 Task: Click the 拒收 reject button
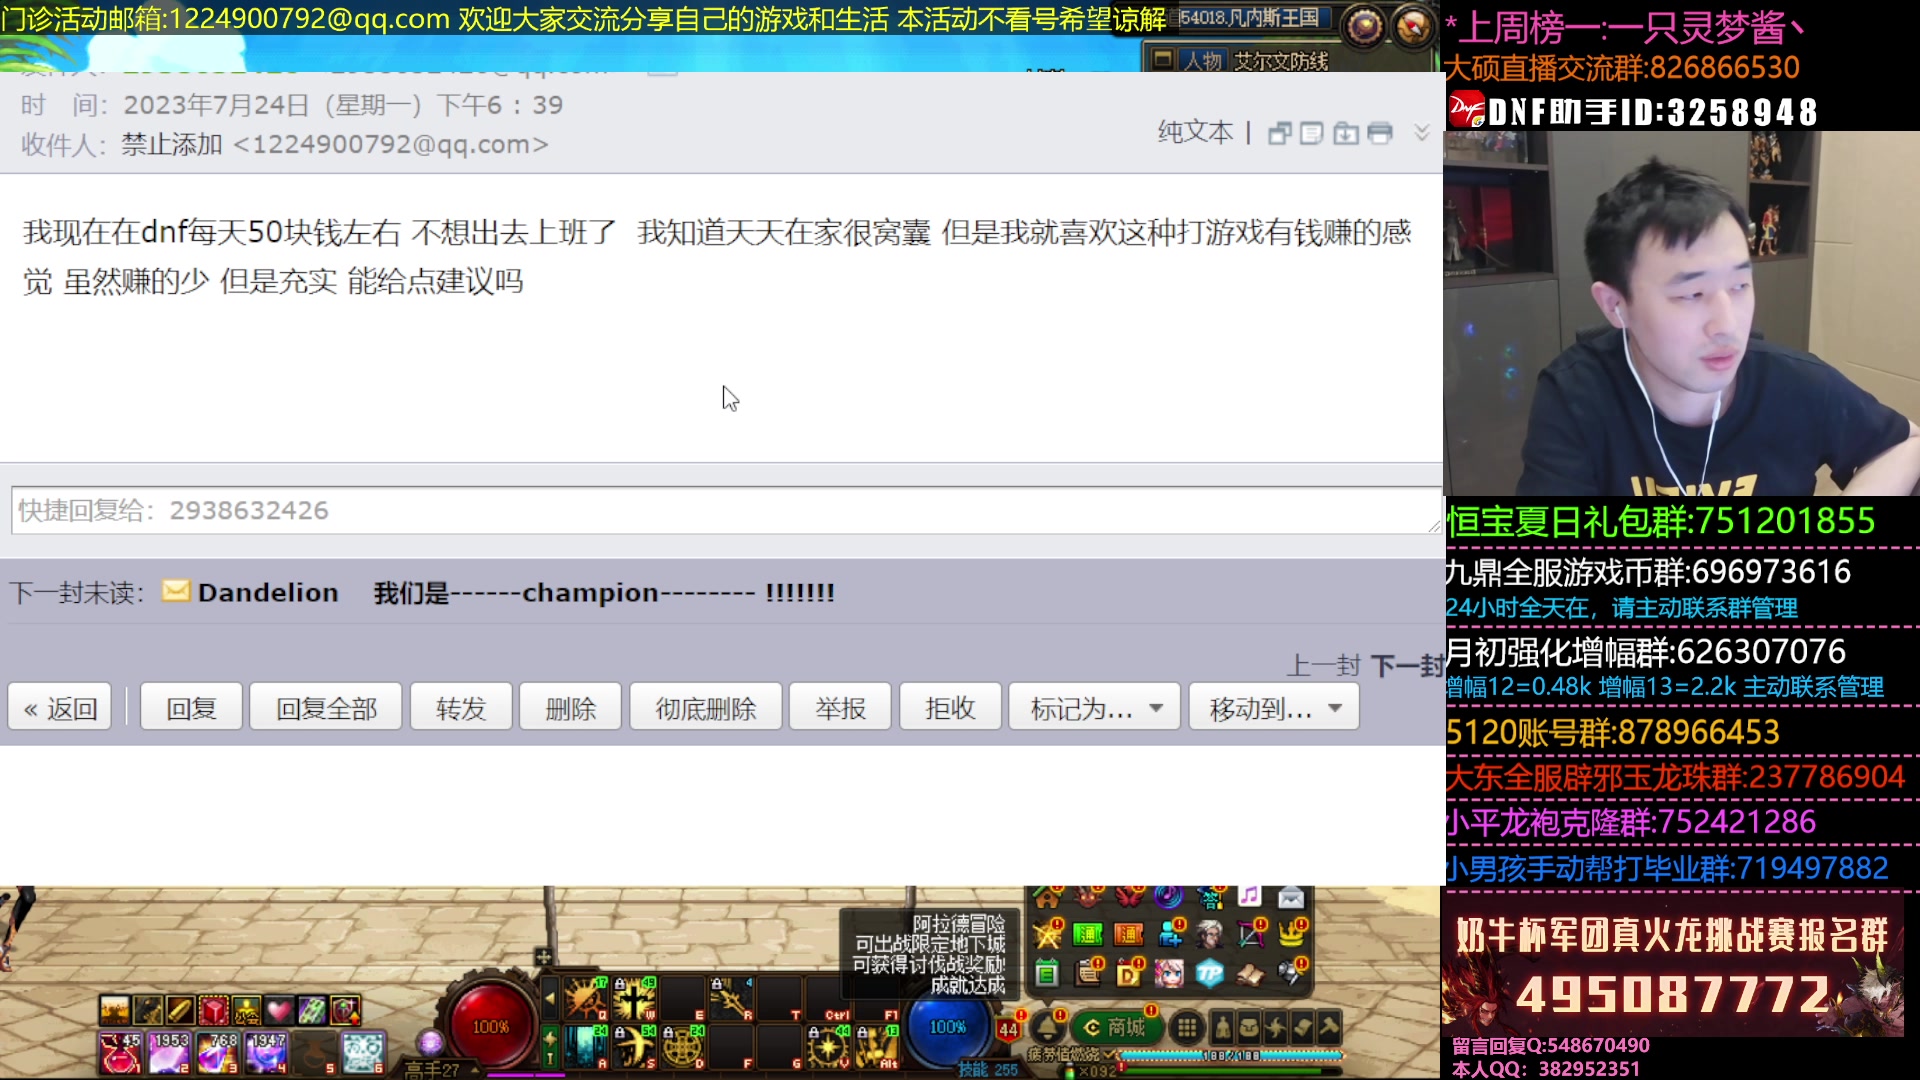click(x=949, y=706)
